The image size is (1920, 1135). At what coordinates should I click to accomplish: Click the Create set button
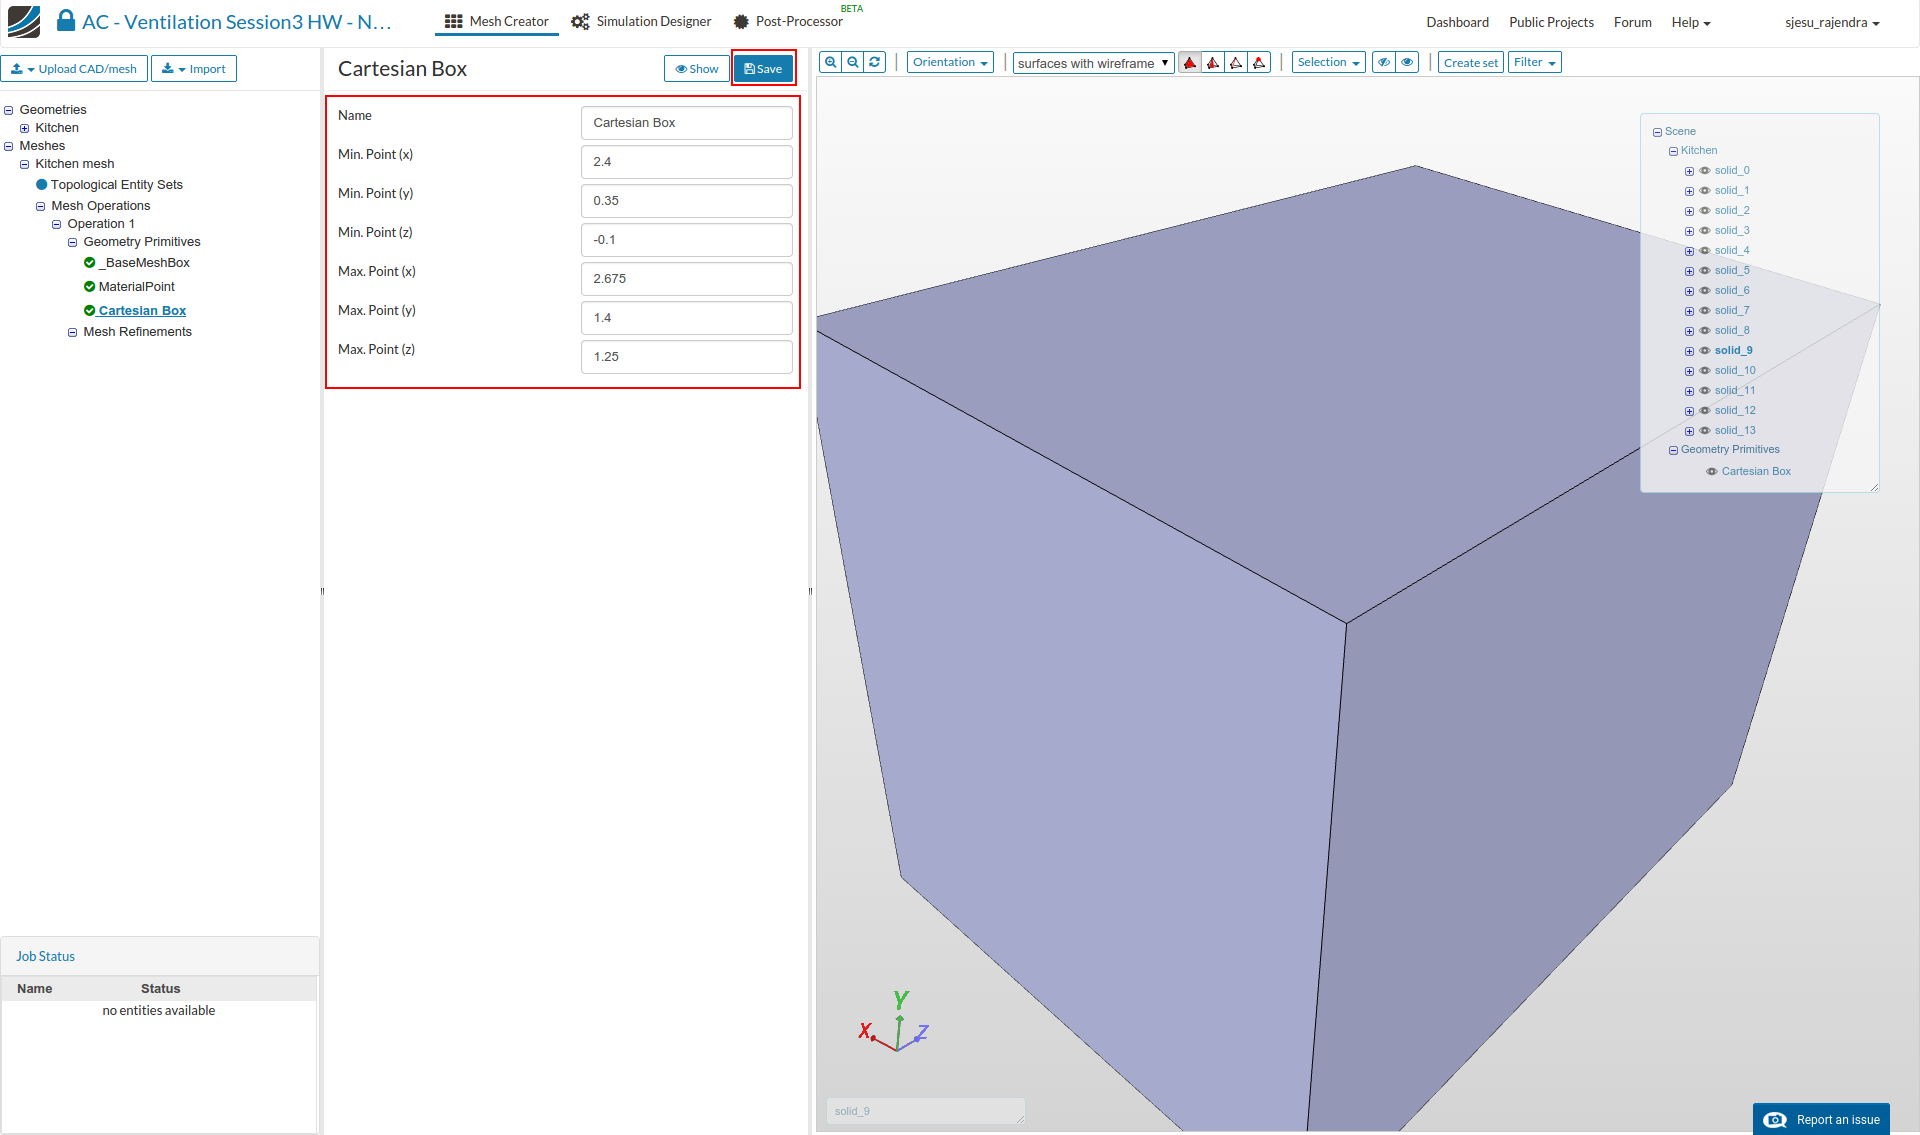click(x=1470, y=62)
